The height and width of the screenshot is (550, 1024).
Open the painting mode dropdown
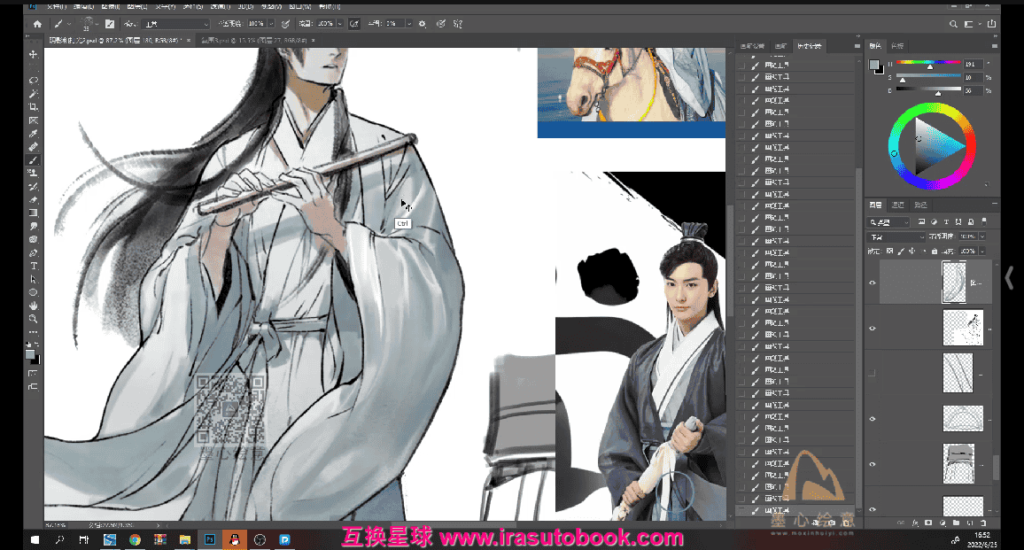coord(176,24)
